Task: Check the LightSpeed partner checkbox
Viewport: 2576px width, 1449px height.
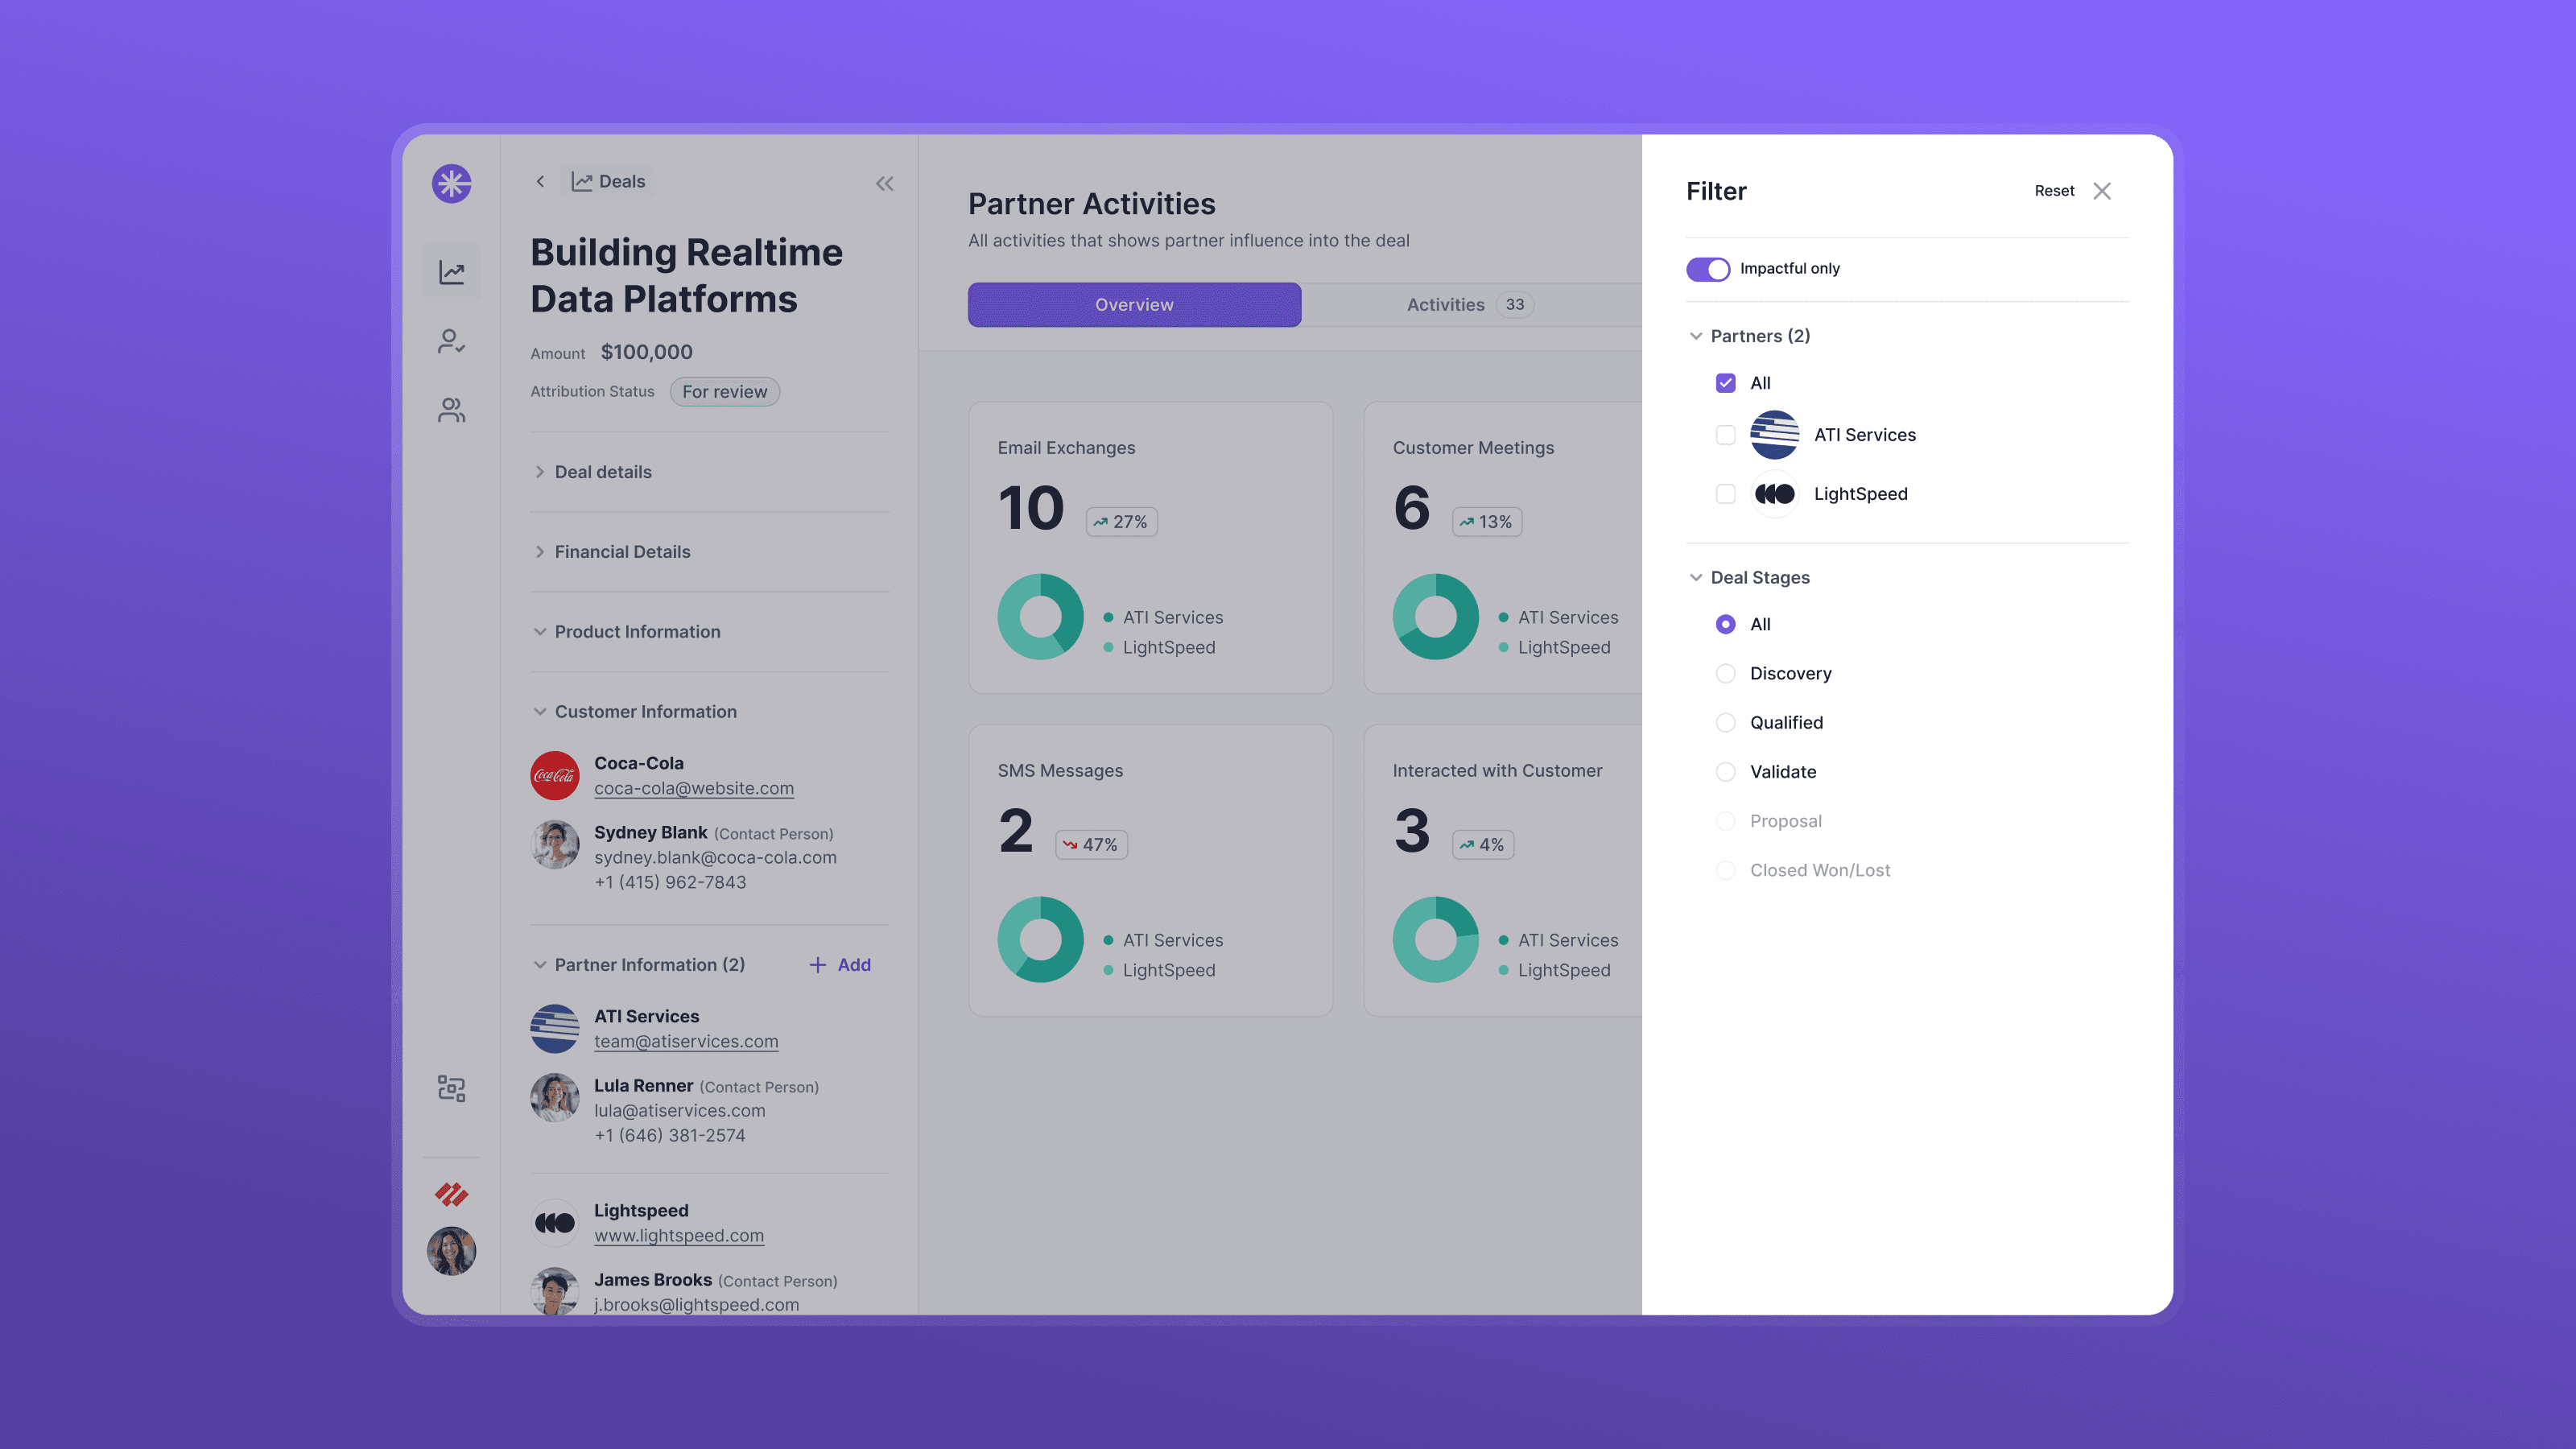Action: click(1725, 494)
